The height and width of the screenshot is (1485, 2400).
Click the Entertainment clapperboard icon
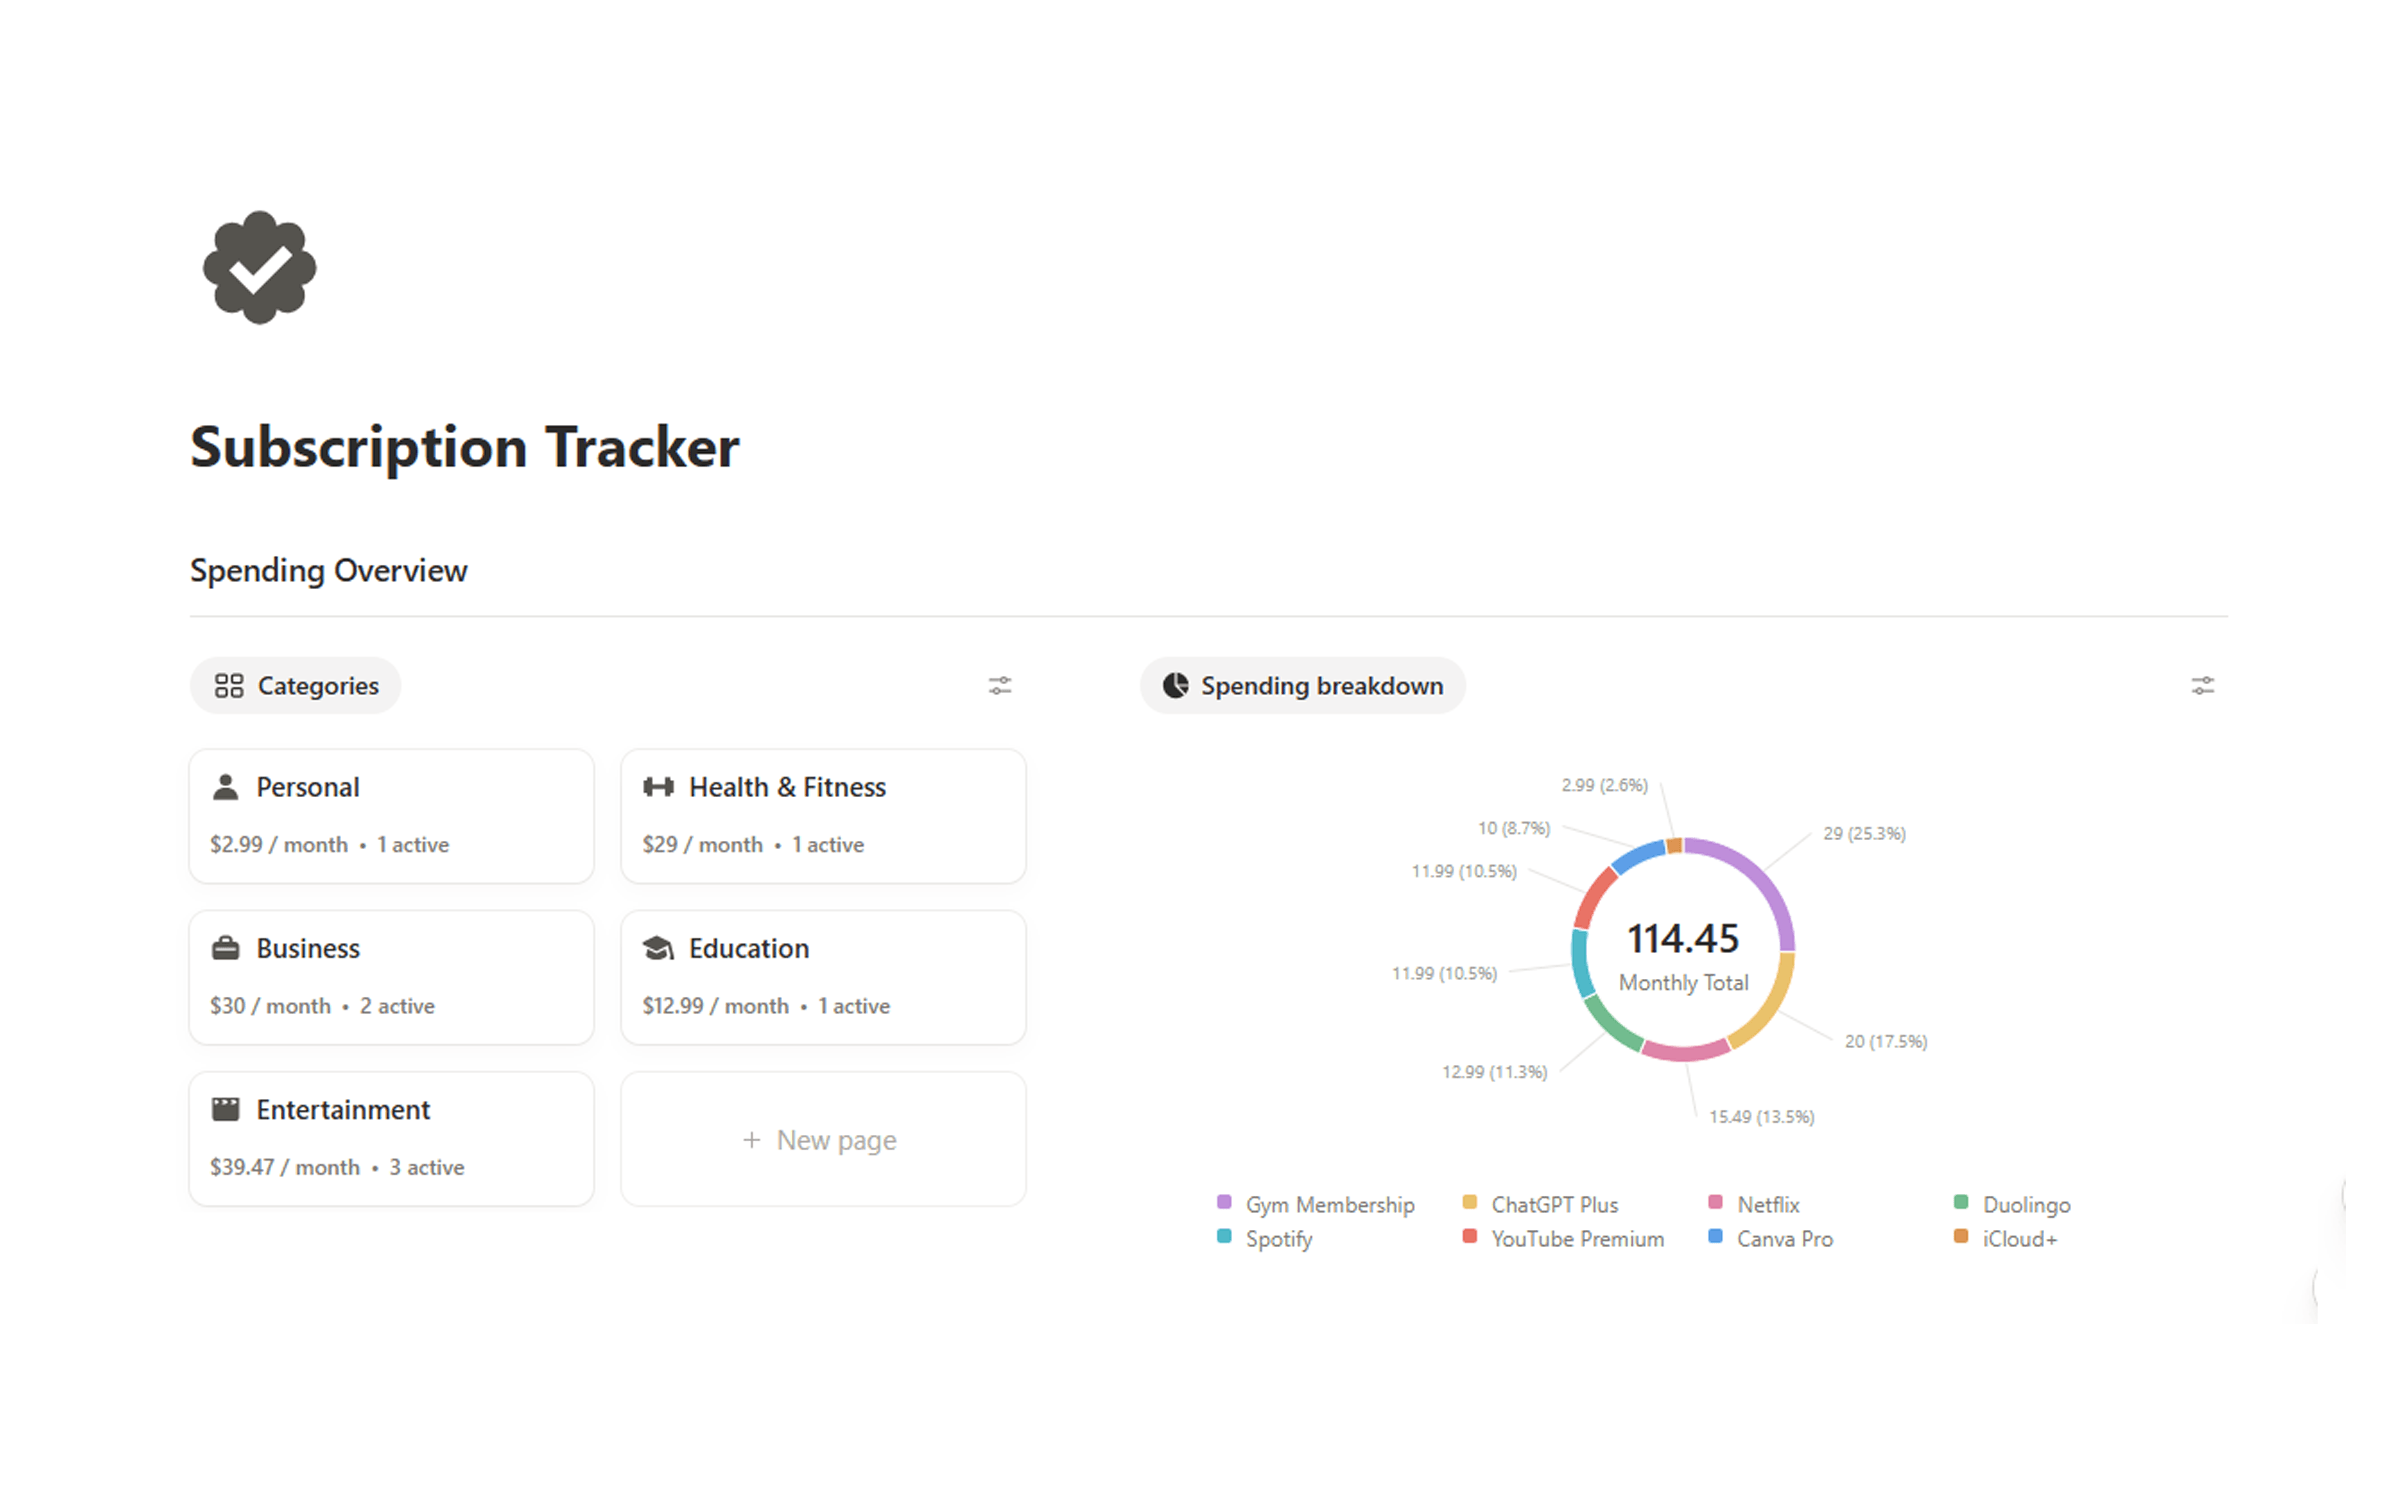pyautogui.click(x=226, y=1109)
